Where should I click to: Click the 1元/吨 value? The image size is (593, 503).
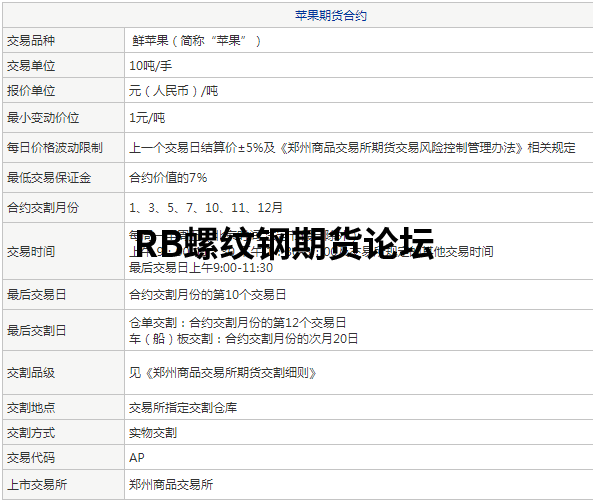pyautogui.click(x=147, y=118)
